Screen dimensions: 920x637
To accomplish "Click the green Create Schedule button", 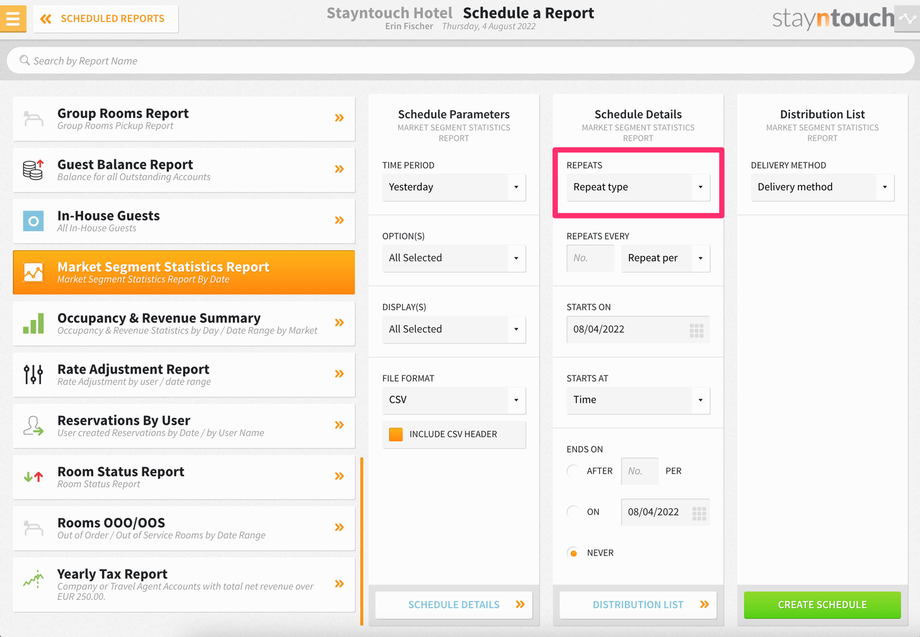I will pyautogui.click(x=822, y=605).
